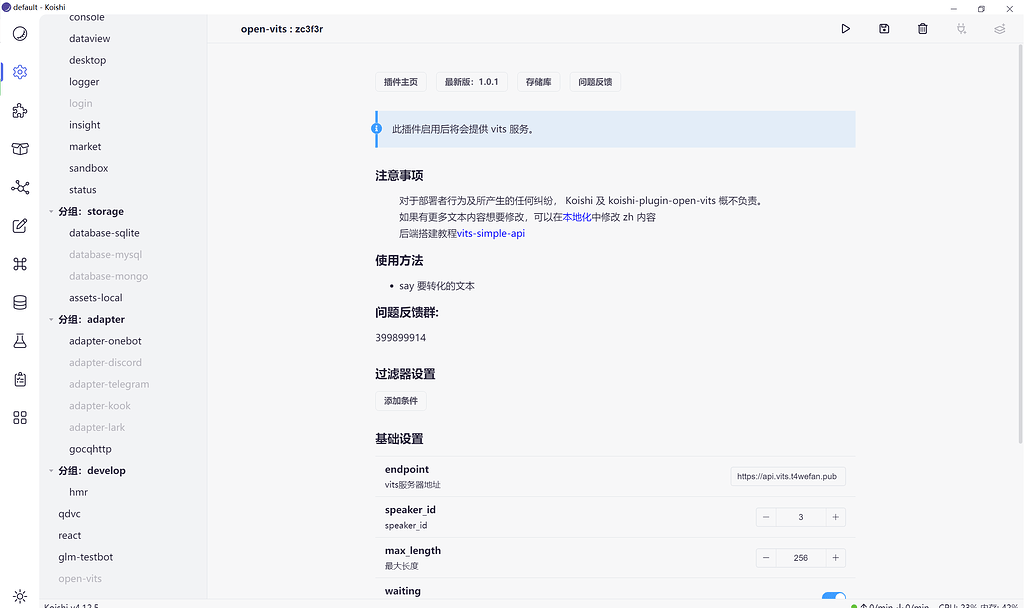Click the add-group layers icon top right
Image resolution: width=1024 pixels, height=608 pixels.
999,29
